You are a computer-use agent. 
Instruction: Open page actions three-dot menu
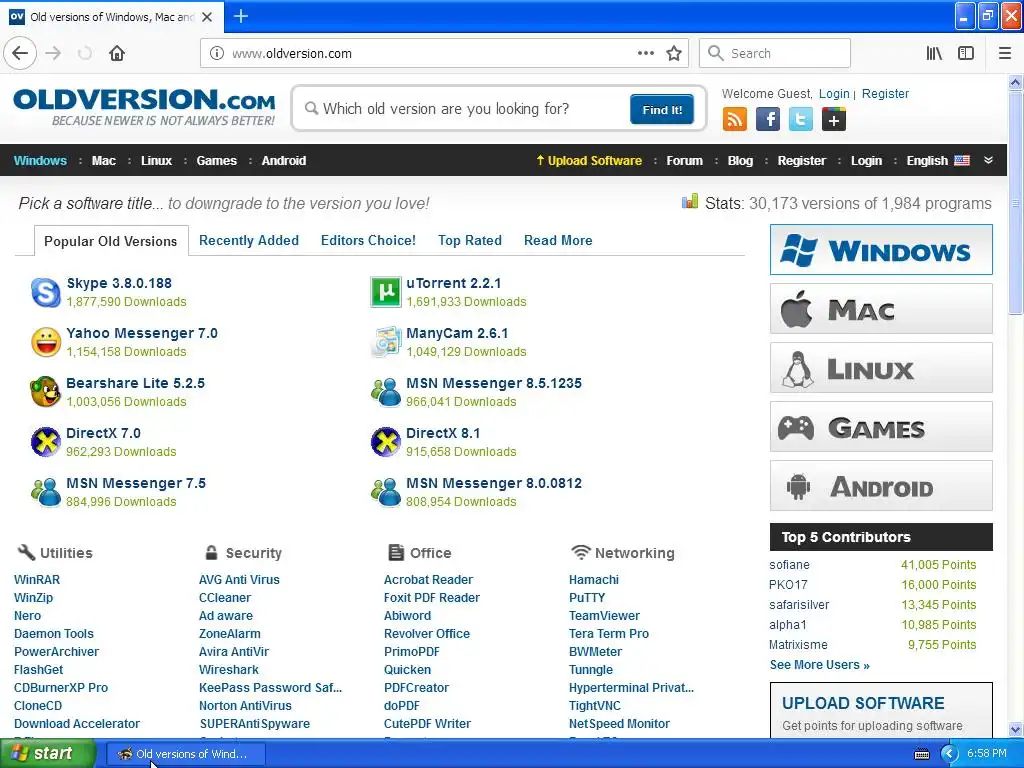click(x=645, y=53)
